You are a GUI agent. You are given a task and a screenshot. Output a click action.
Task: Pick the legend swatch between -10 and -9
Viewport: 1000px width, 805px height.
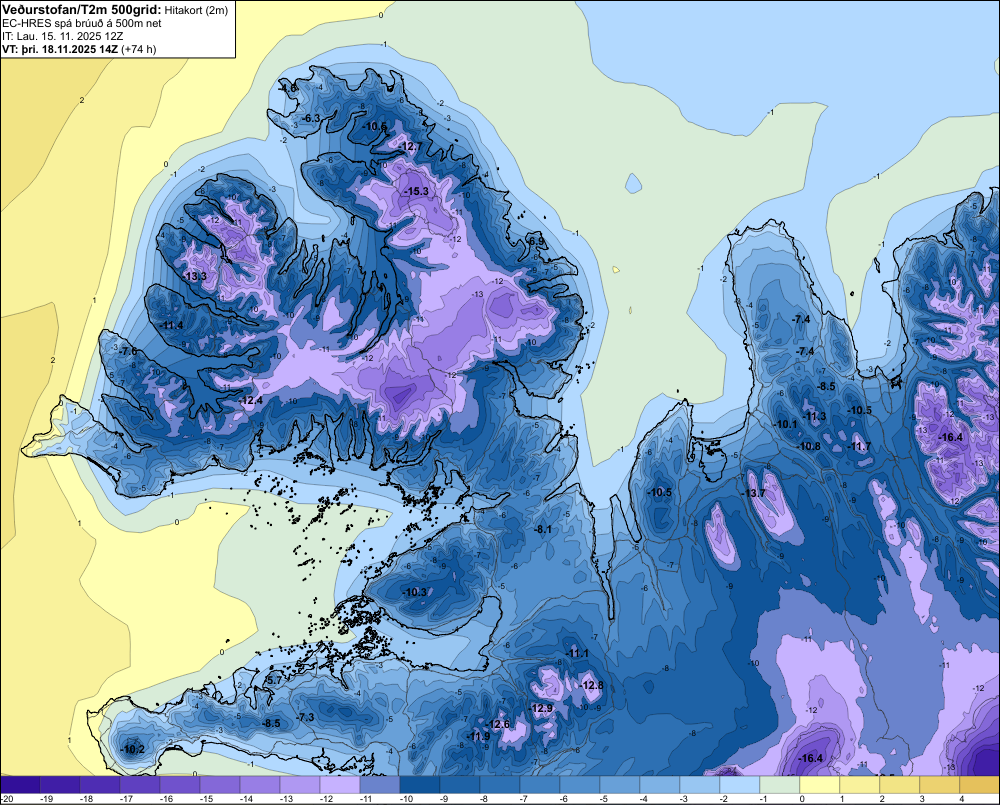(420, 785)
